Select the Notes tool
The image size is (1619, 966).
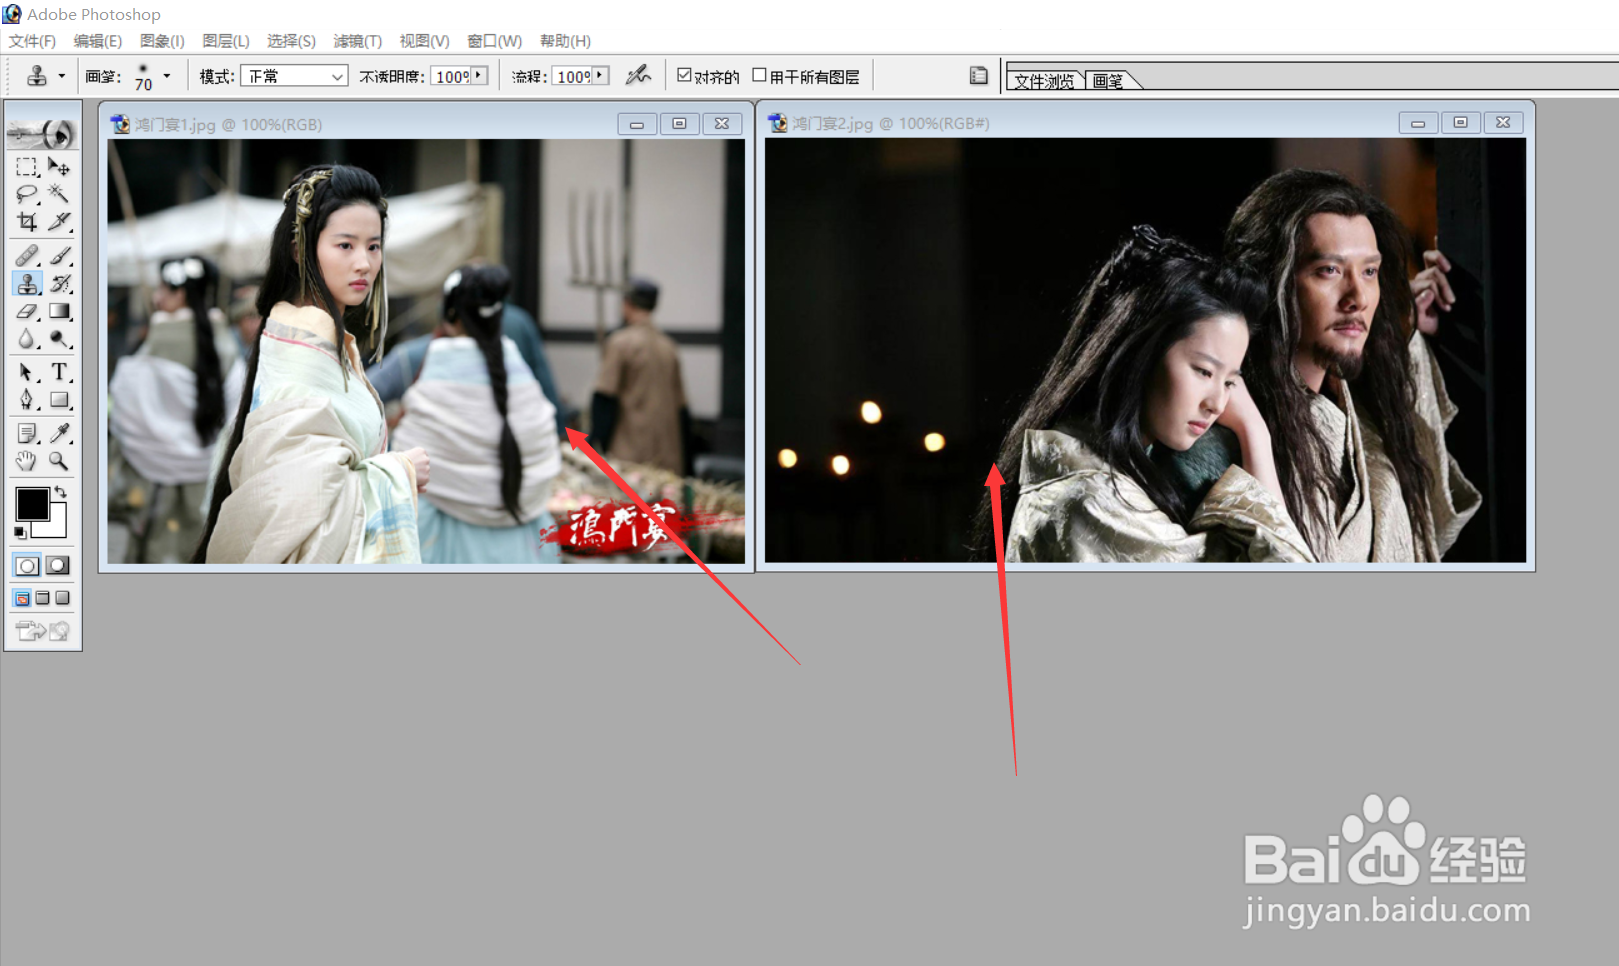point(27,433)
